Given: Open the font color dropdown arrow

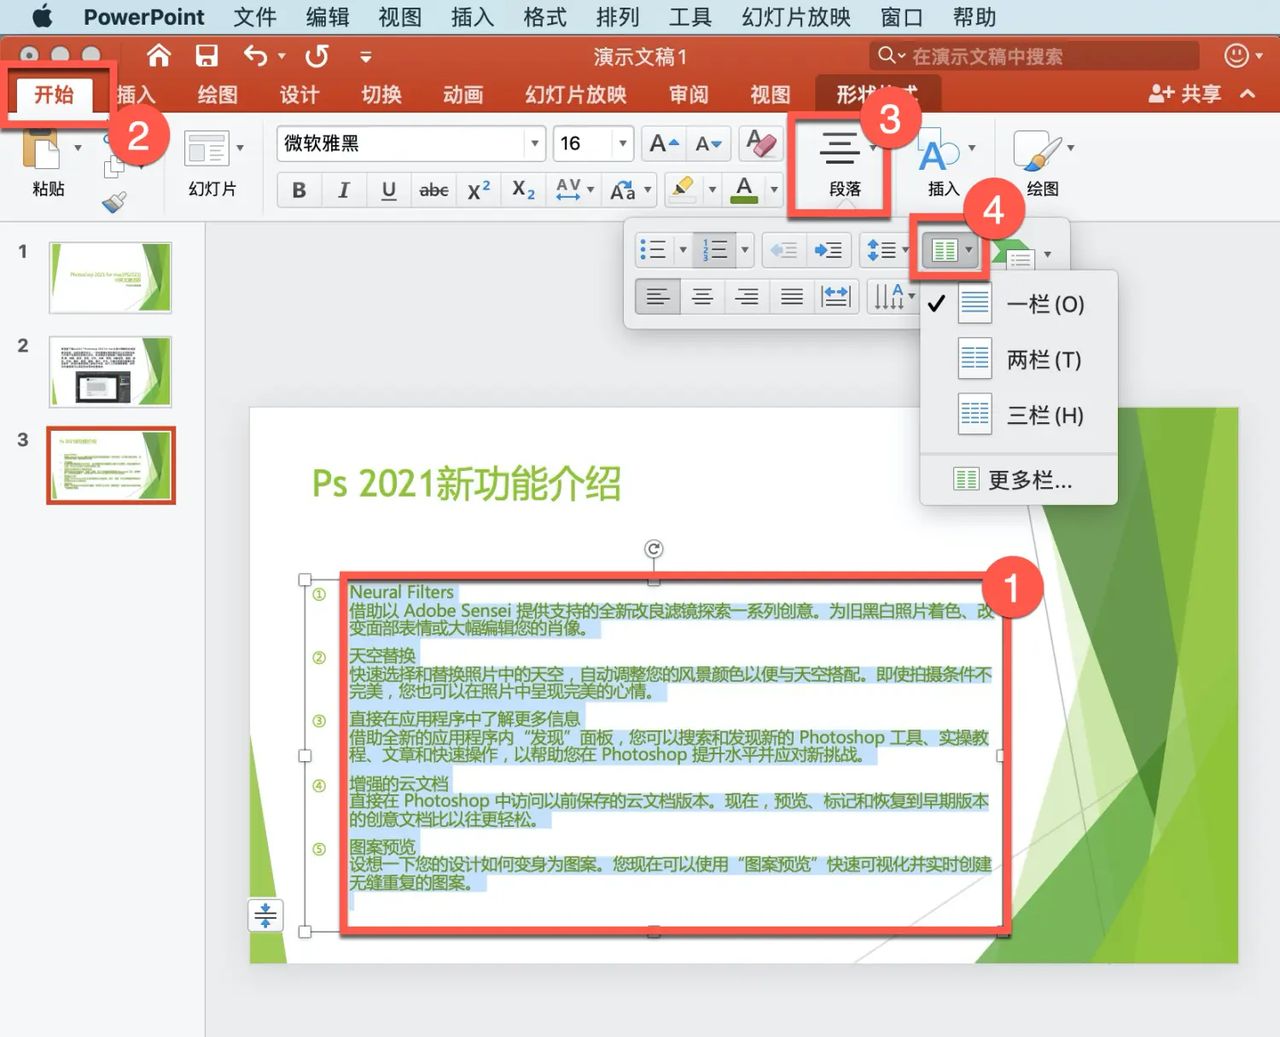Looking at the screenshot, I should [x=774, y=189].
